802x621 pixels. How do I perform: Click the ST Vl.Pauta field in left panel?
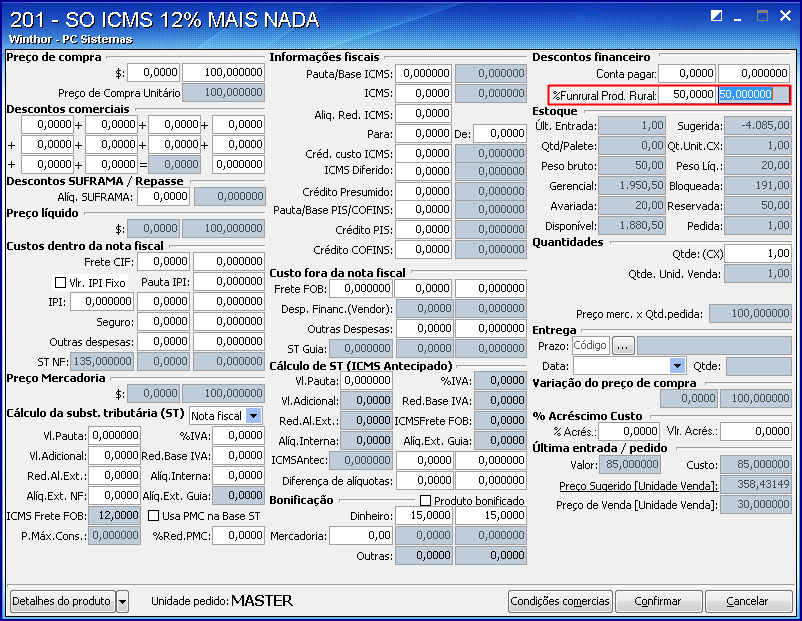click(x=115, y=436)
